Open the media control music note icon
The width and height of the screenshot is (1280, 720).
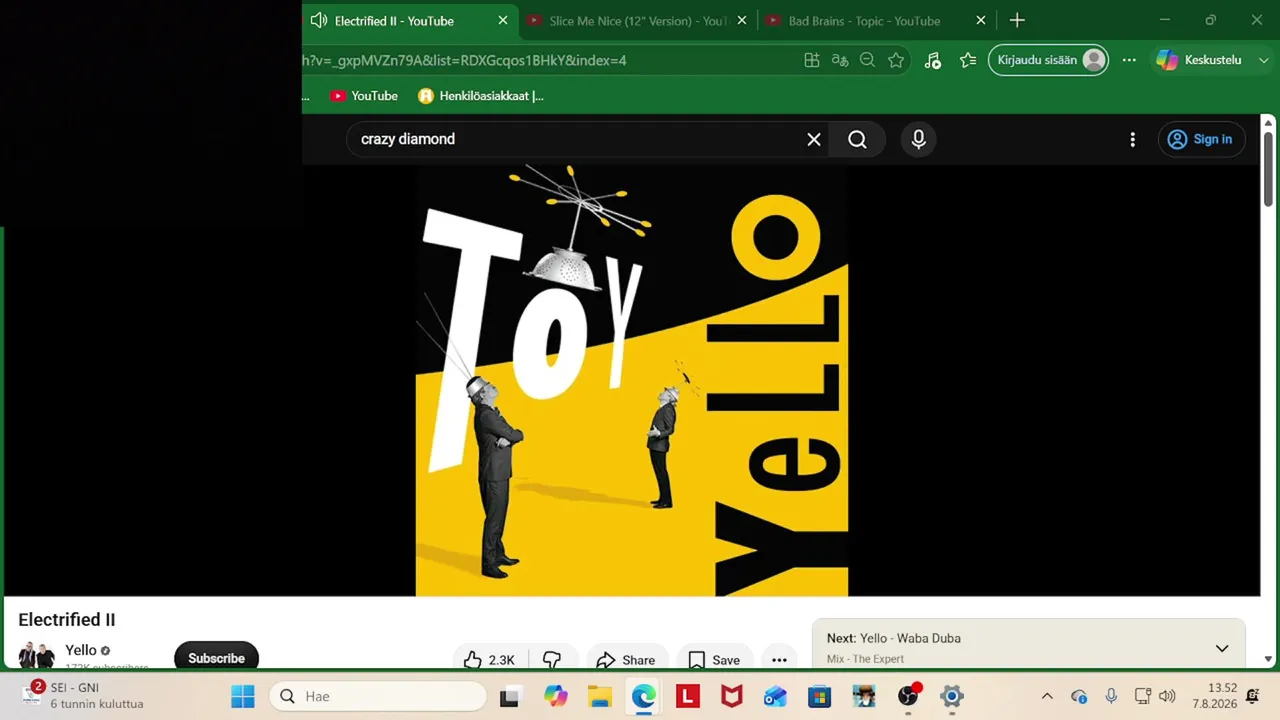coord(932,60)
